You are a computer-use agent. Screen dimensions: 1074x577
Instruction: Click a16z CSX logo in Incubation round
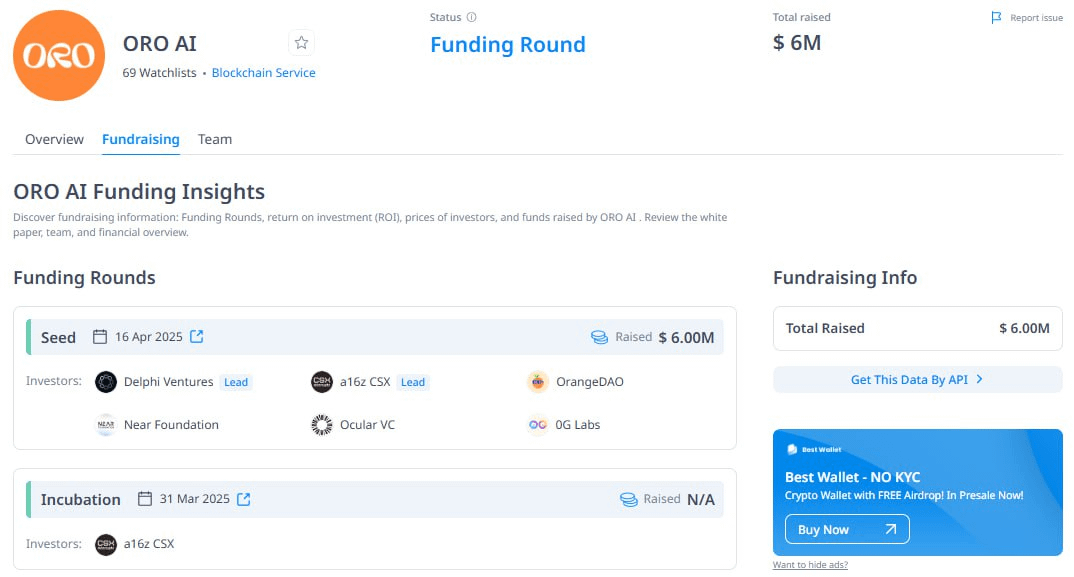tap(106, 545)
